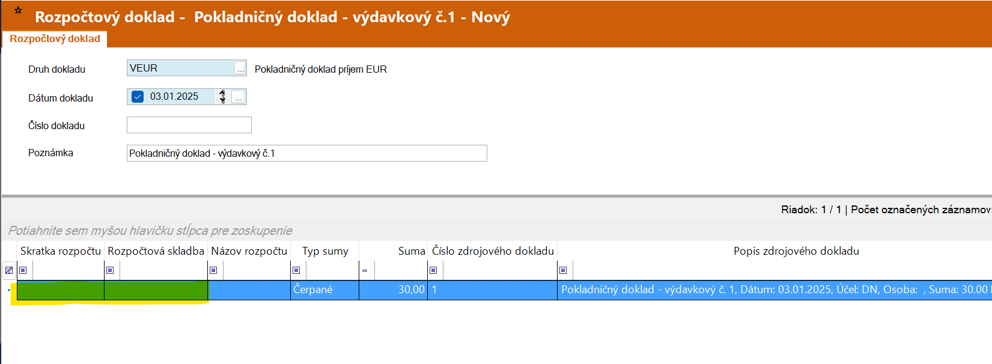Click Skratka rozpočtu filter text box
992x364 pixels.
(x=67, y=270)
